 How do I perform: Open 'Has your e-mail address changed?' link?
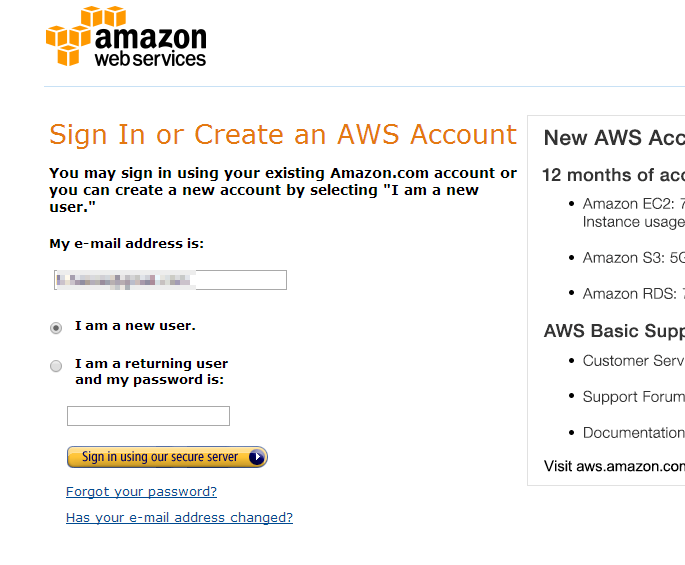[180, 517]
